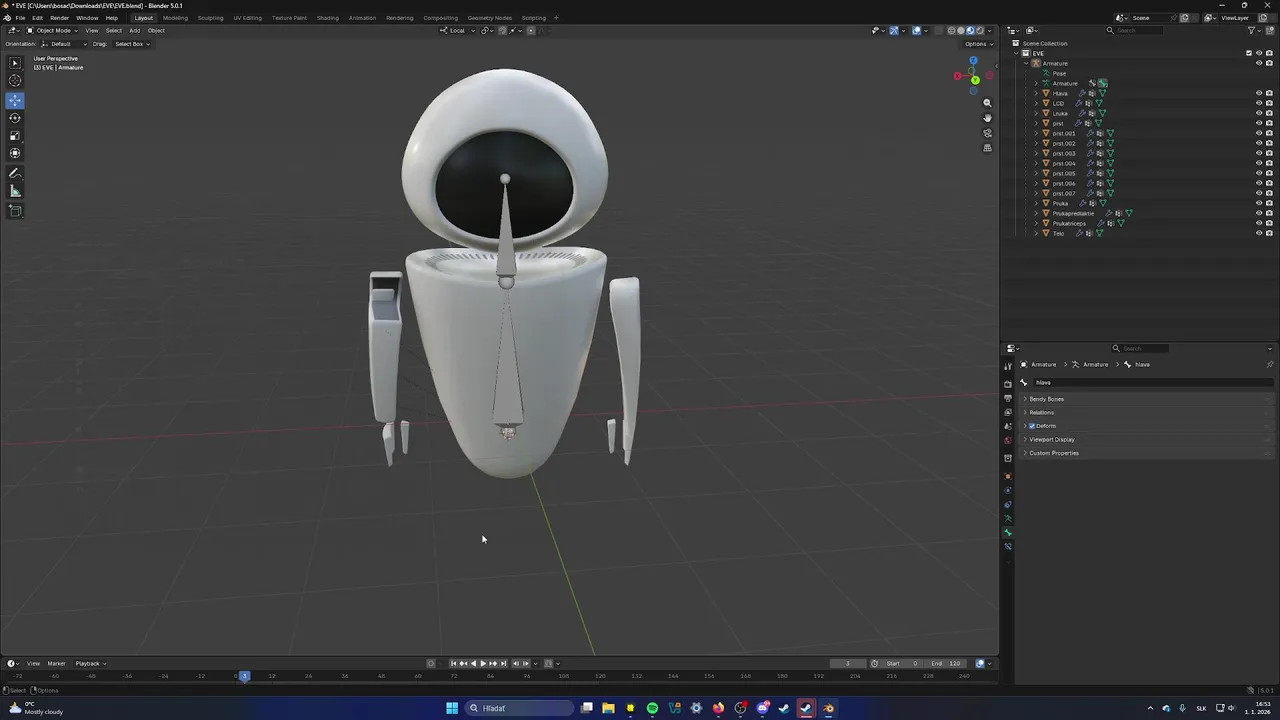Click the viewport Options button
The height and width of the screenshot is (720, 1280).
977,44
